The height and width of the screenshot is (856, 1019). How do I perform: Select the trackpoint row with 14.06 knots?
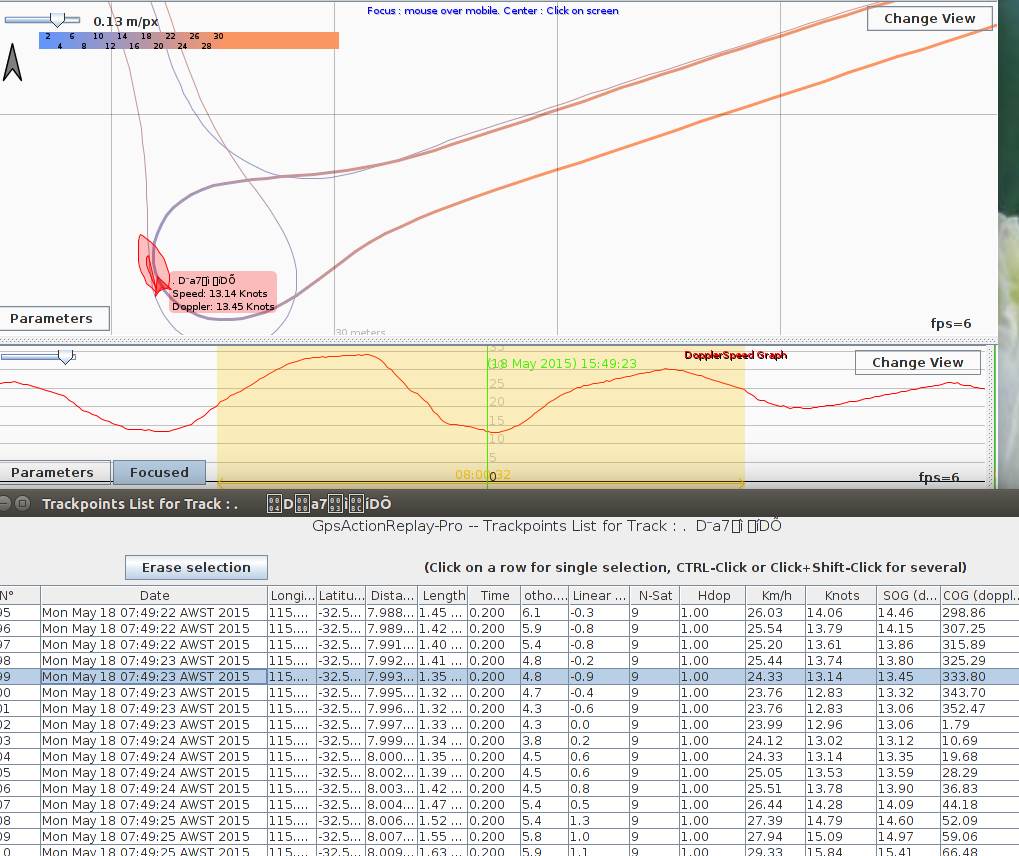point(500,613)
